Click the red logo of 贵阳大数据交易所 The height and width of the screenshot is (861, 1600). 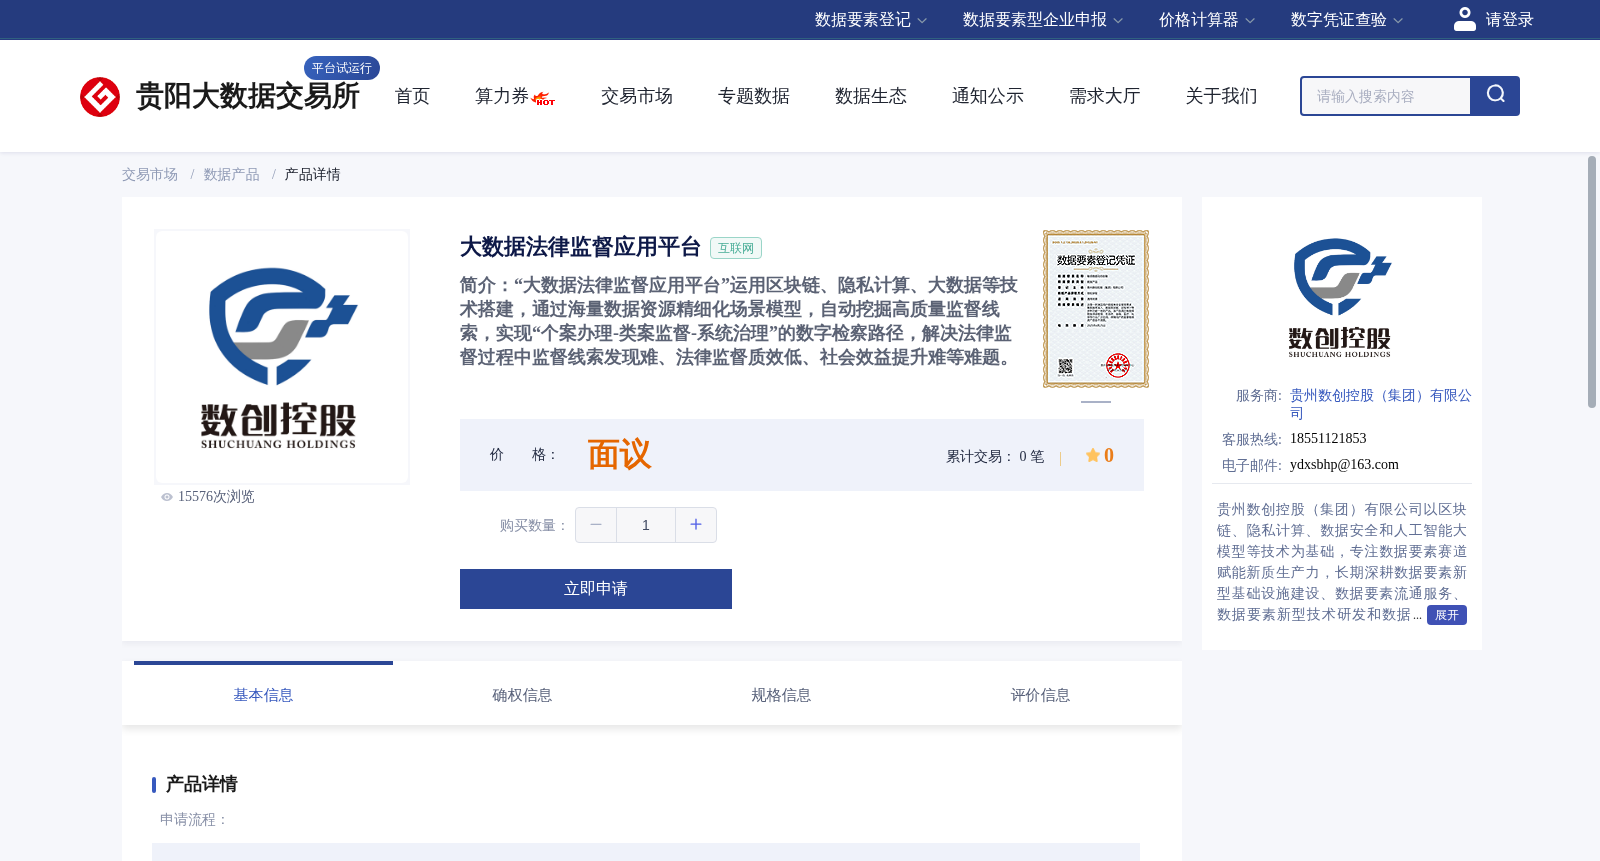tap(100, 97)
